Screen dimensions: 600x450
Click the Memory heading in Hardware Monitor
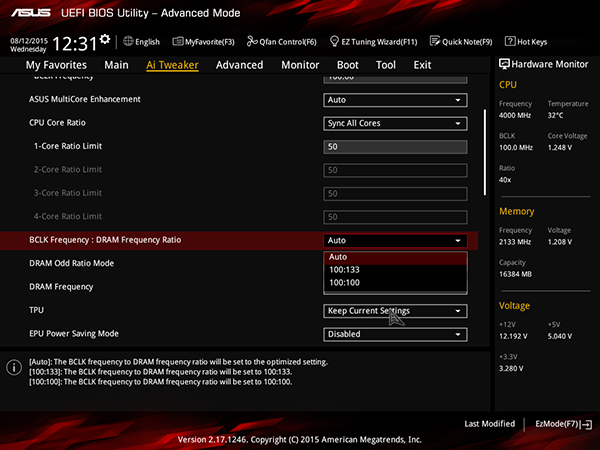517,212
